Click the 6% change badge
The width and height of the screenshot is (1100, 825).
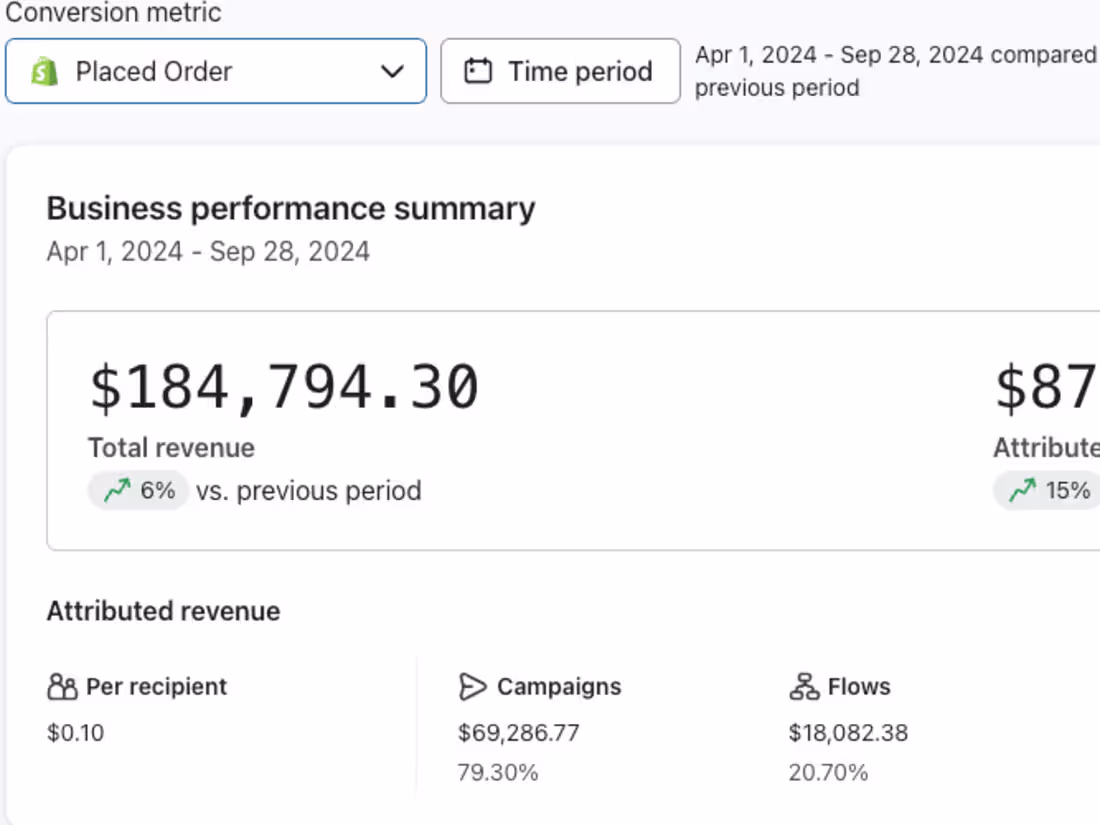(139, 490)
